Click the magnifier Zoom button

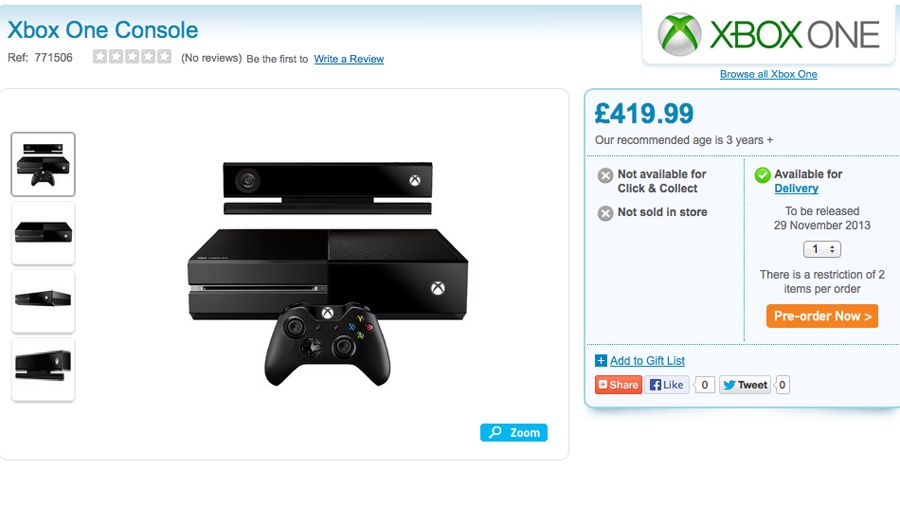click(x=514, y=433)
